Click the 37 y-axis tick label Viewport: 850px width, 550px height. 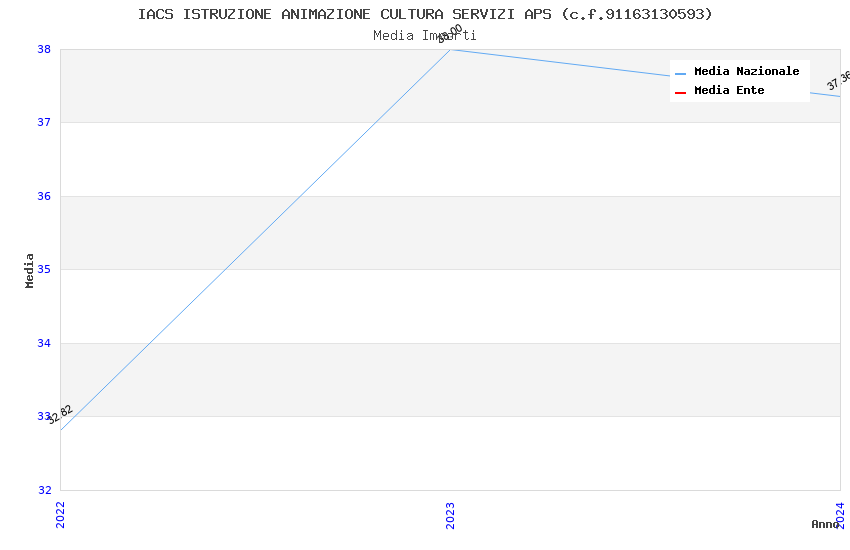[44, 122]
